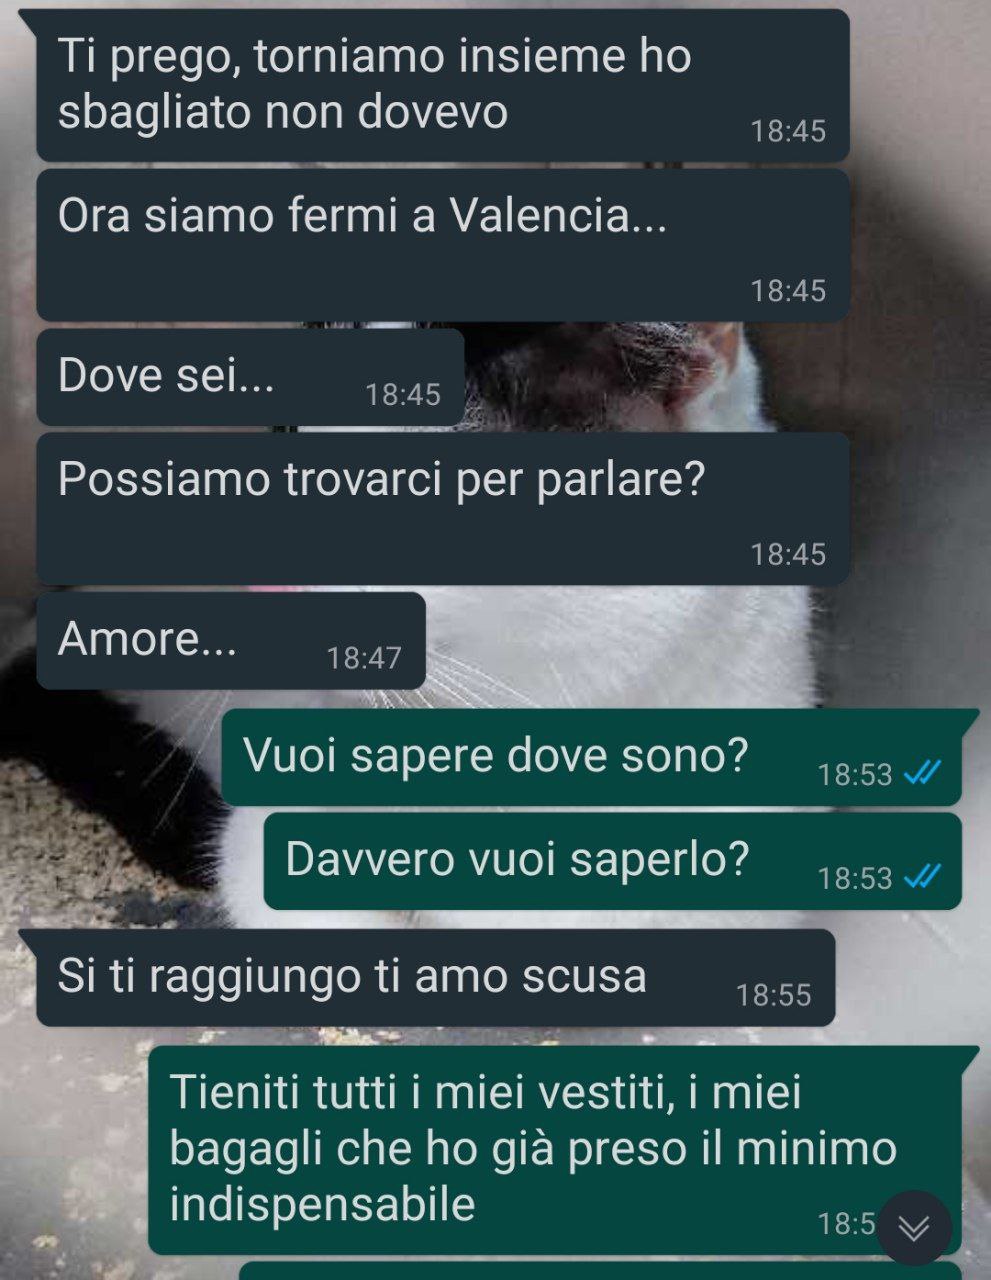The image size is (991, 1280).
Task: Select the message "Ti prego, torniamo insieme"
Action: point(443,85)
